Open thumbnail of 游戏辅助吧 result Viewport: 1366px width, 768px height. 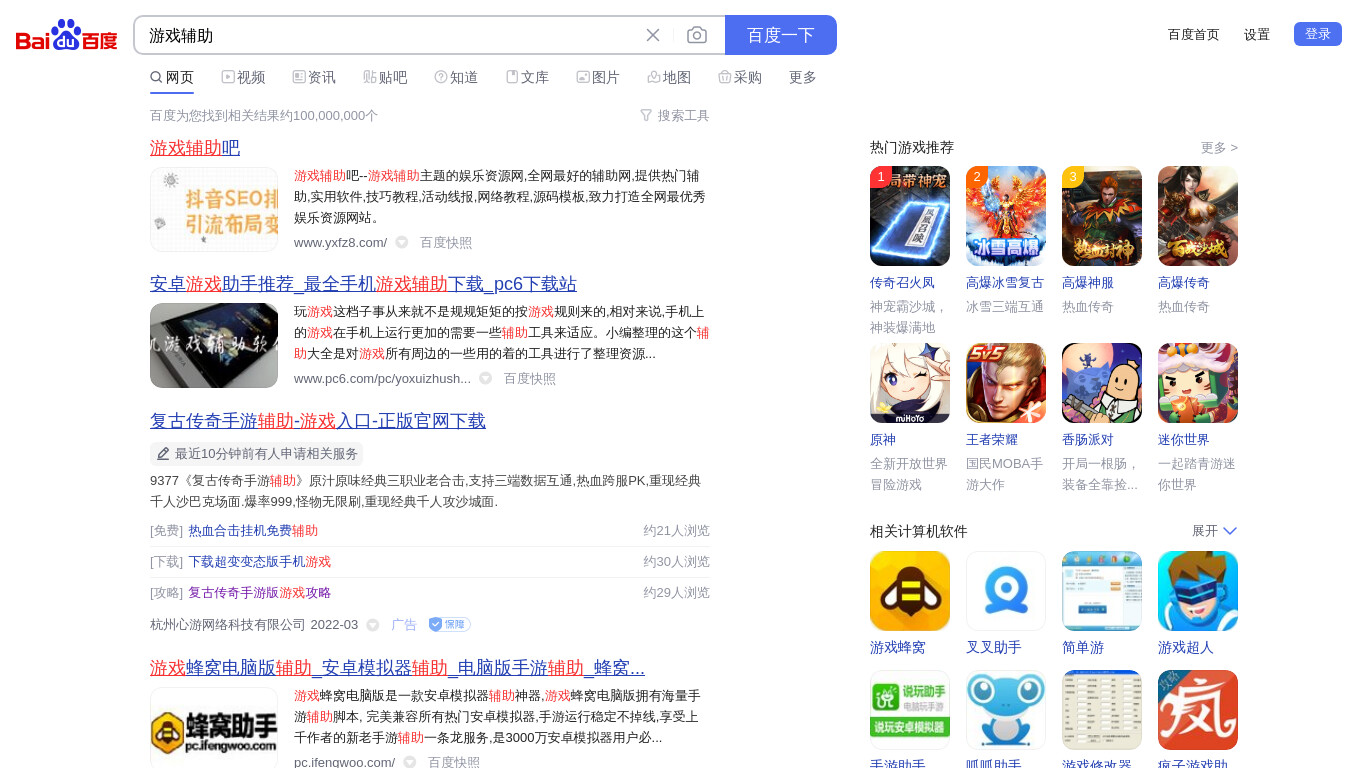point(214,209)
